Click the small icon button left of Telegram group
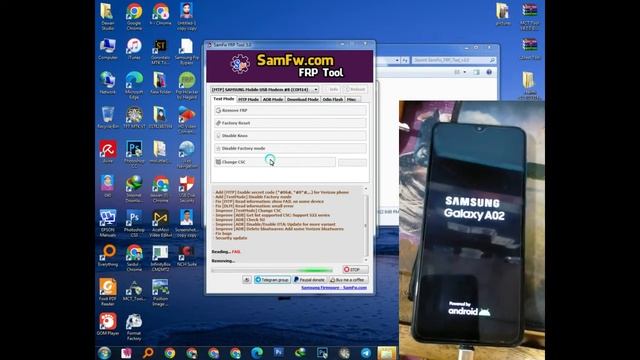The image size is (640, 360). [x=247, y=280]
